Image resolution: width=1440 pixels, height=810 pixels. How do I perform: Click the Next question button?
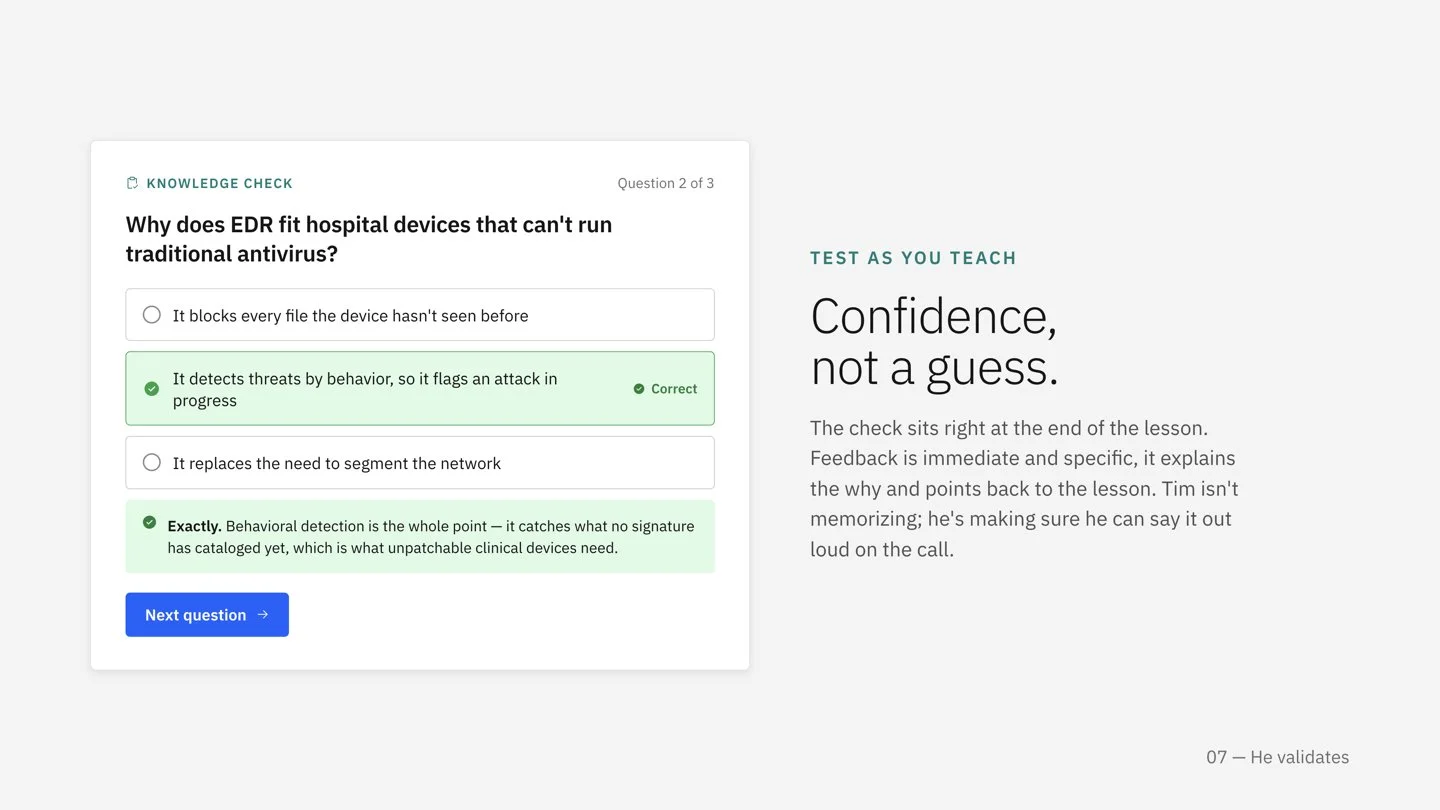(x=207, y=615)
